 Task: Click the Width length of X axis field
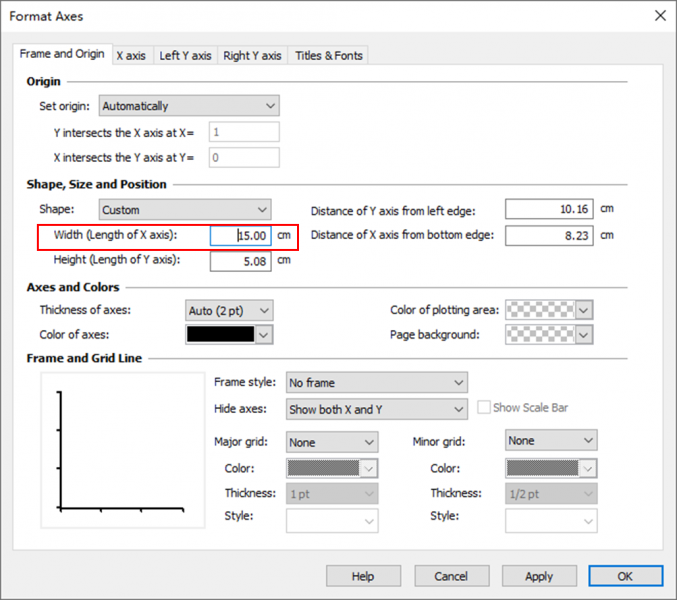click(240, 236)
